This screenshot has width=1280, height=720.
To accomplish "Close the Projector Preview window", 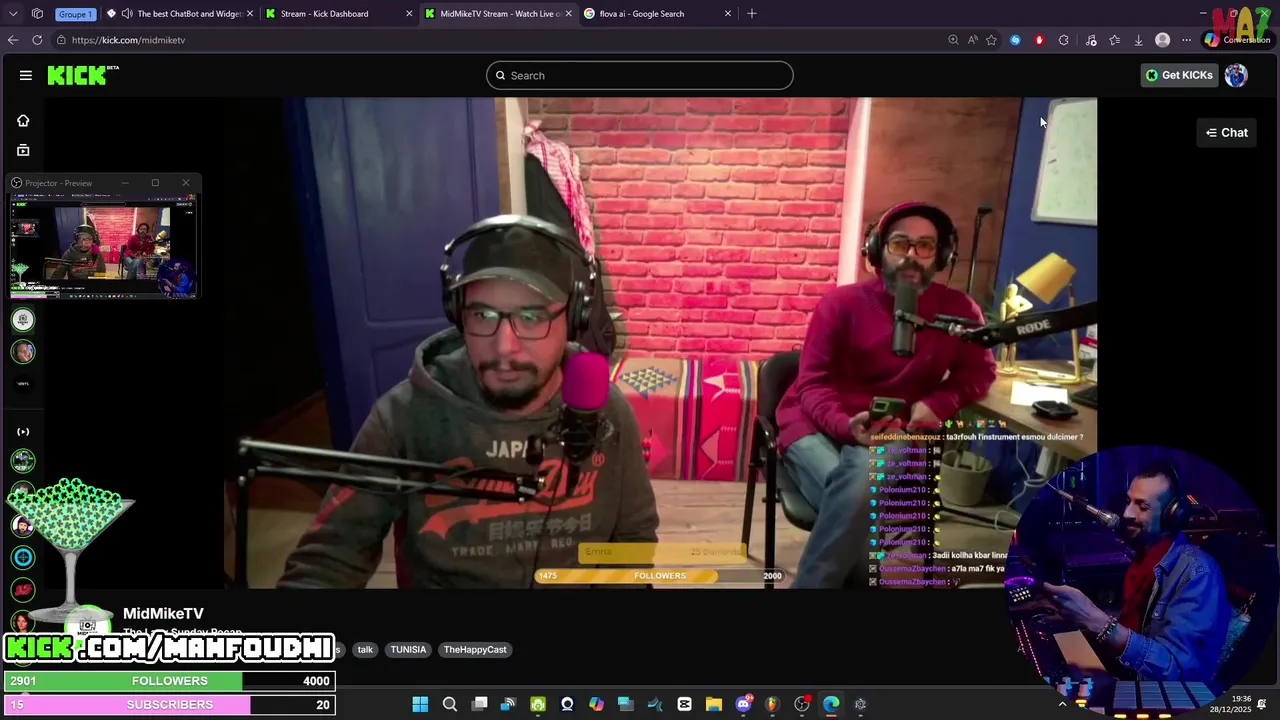I will [185, 183].
